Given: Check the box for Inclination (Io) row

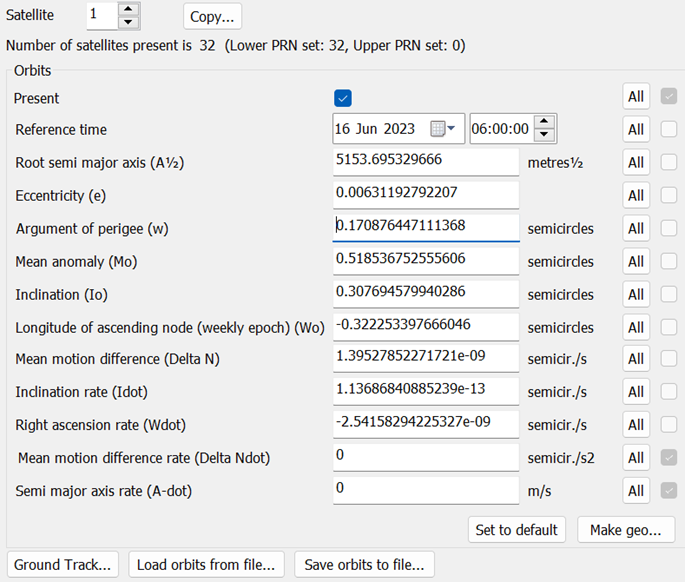Looking at the screenshot, I should [668, 294].
